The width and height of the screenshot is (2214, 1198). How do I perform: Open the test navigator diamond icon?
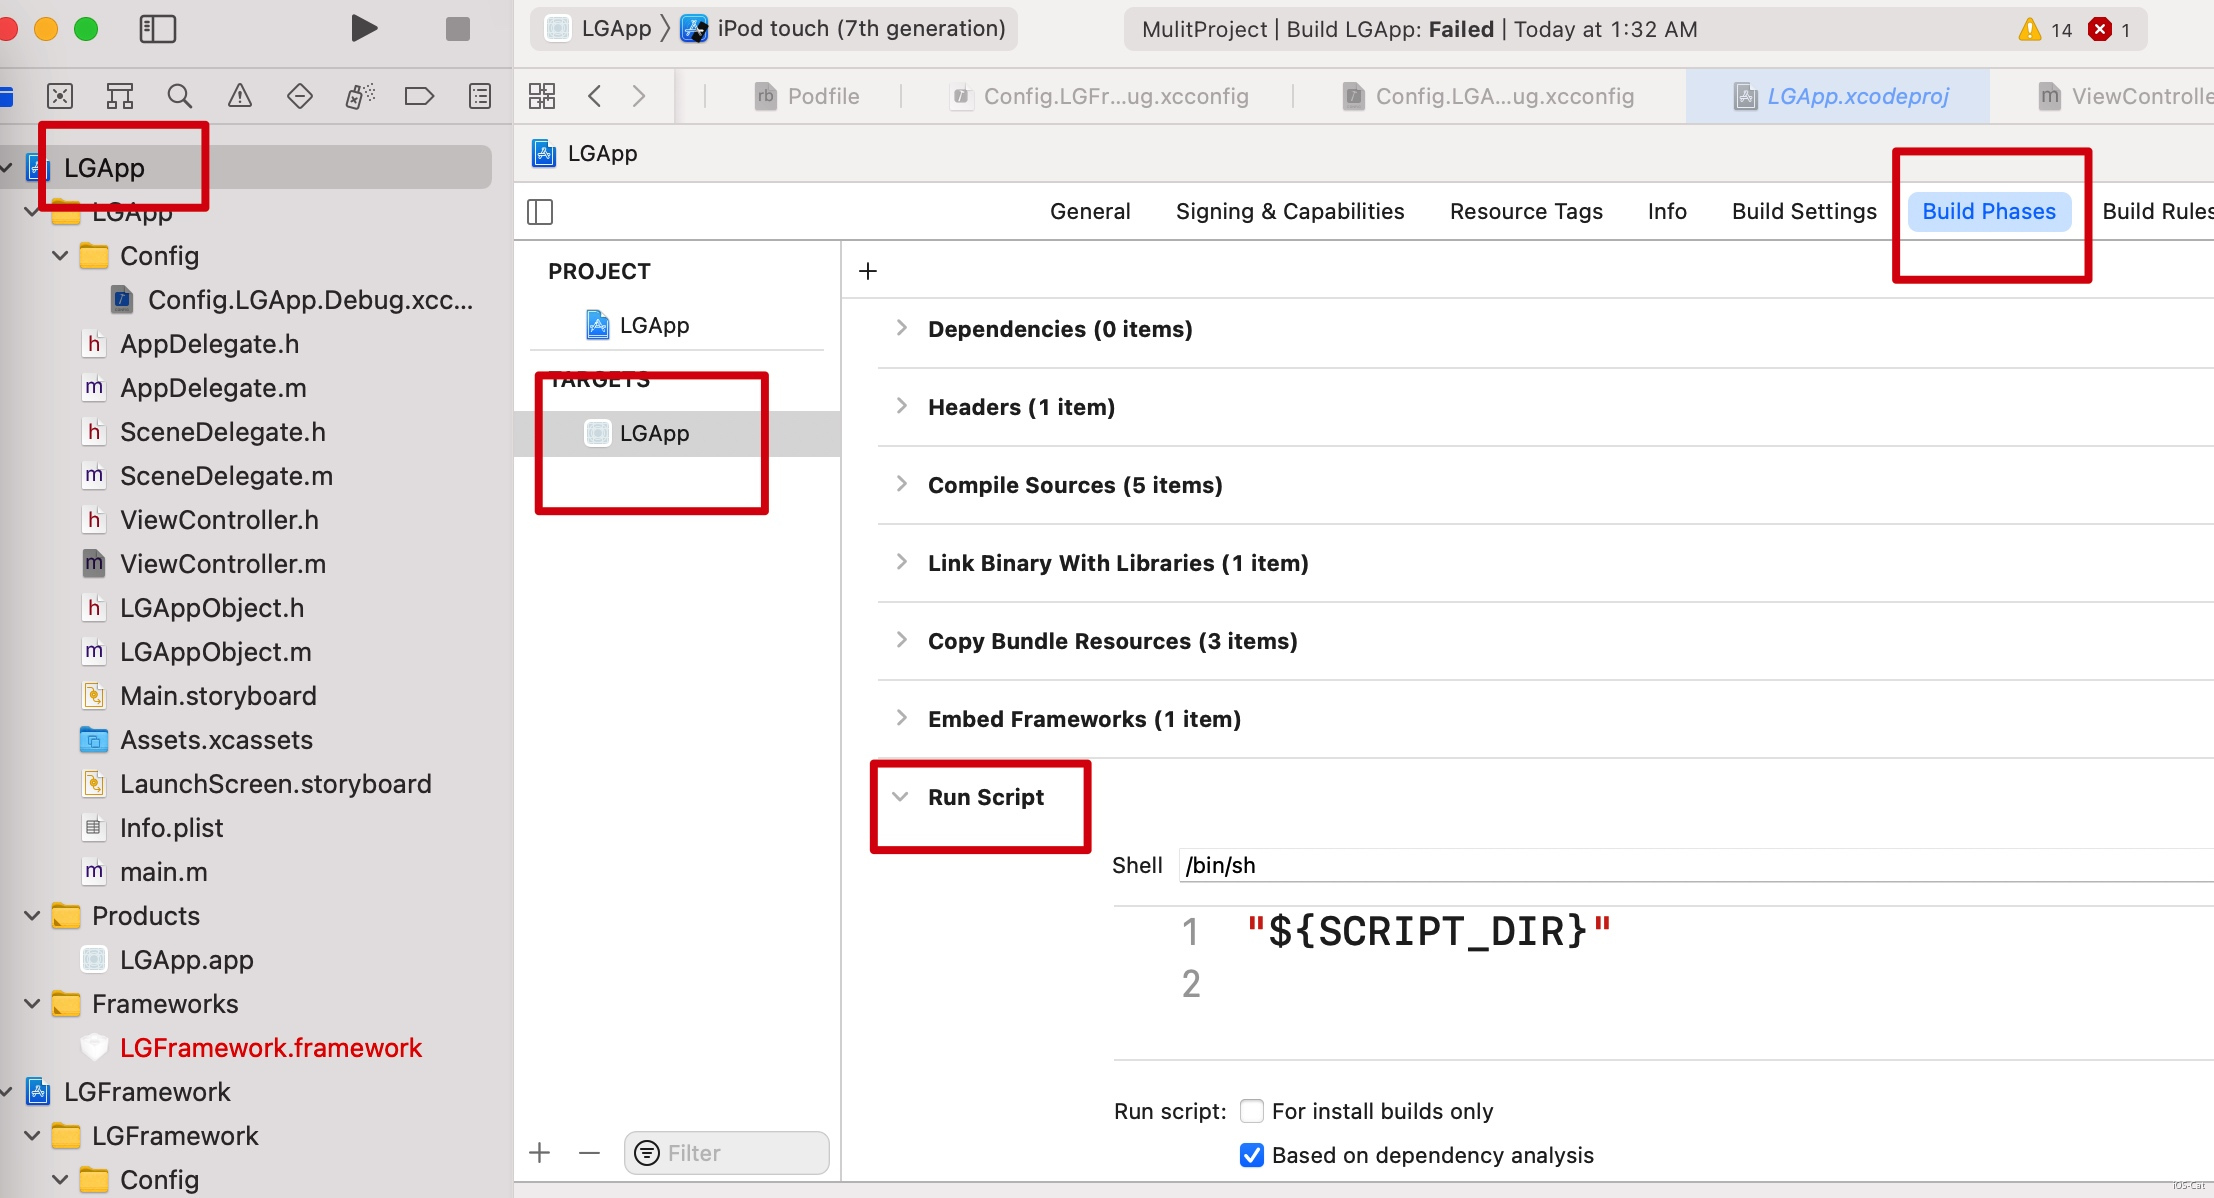click(x=300, y=96)
